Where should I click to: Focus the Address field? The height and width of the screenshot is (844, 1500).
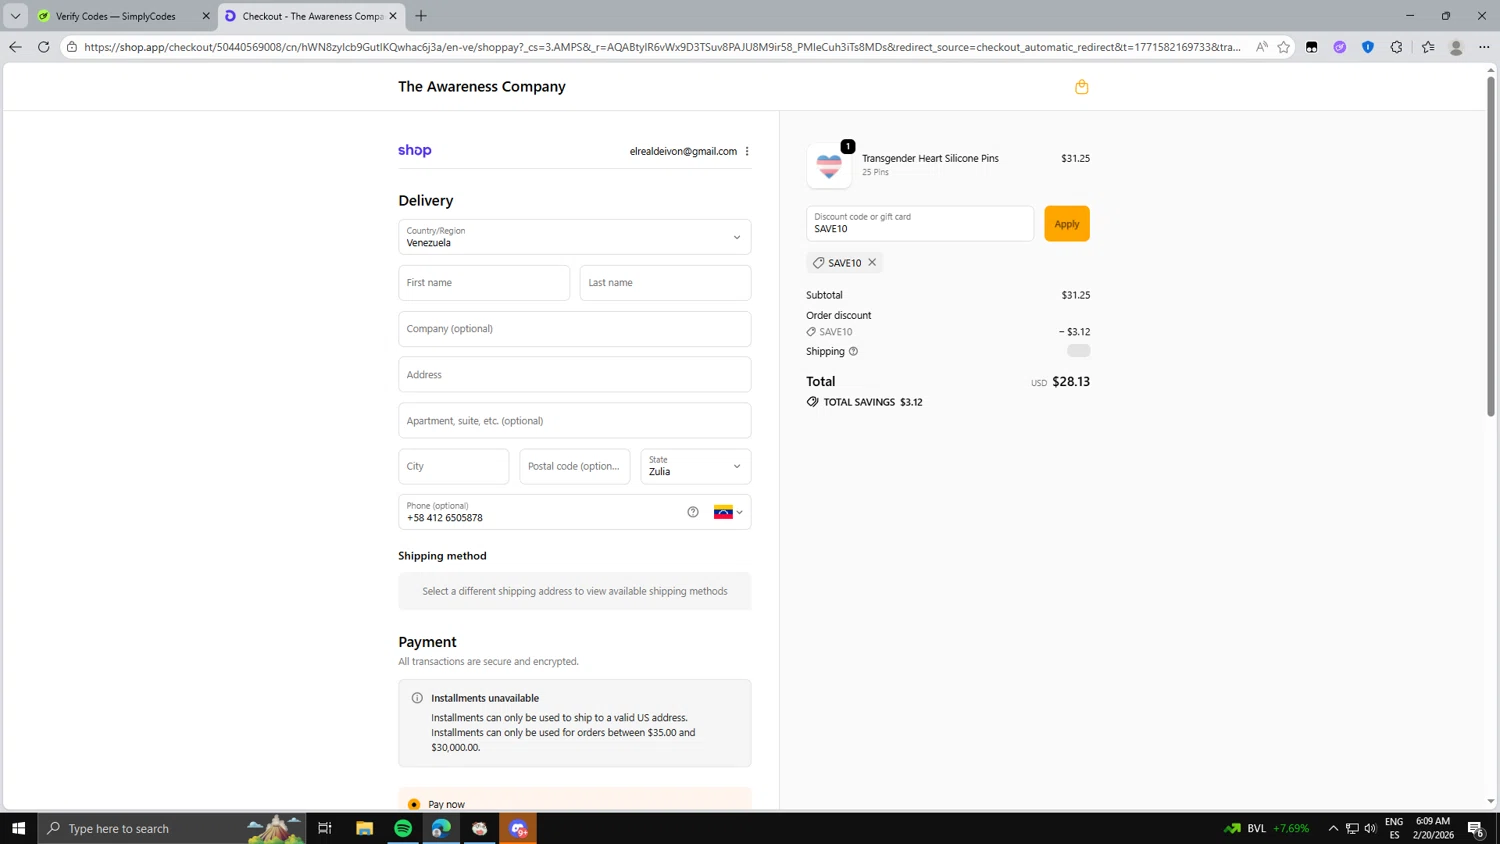click(574, 375)
